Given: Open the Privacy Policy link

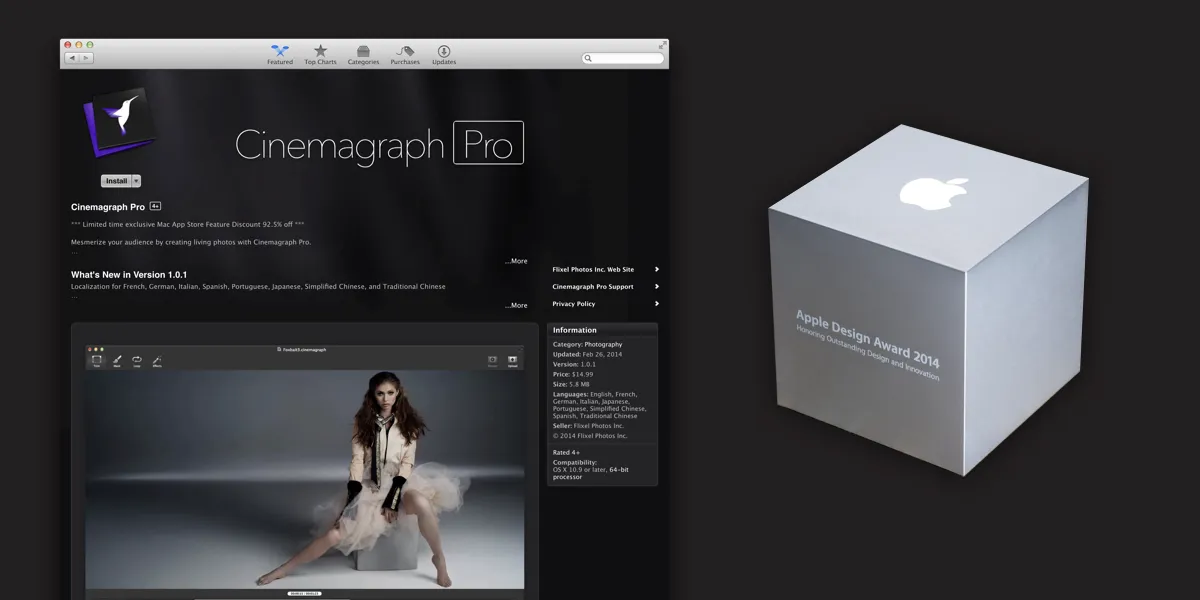Looking at the screenshot, I should pos(605,303).
